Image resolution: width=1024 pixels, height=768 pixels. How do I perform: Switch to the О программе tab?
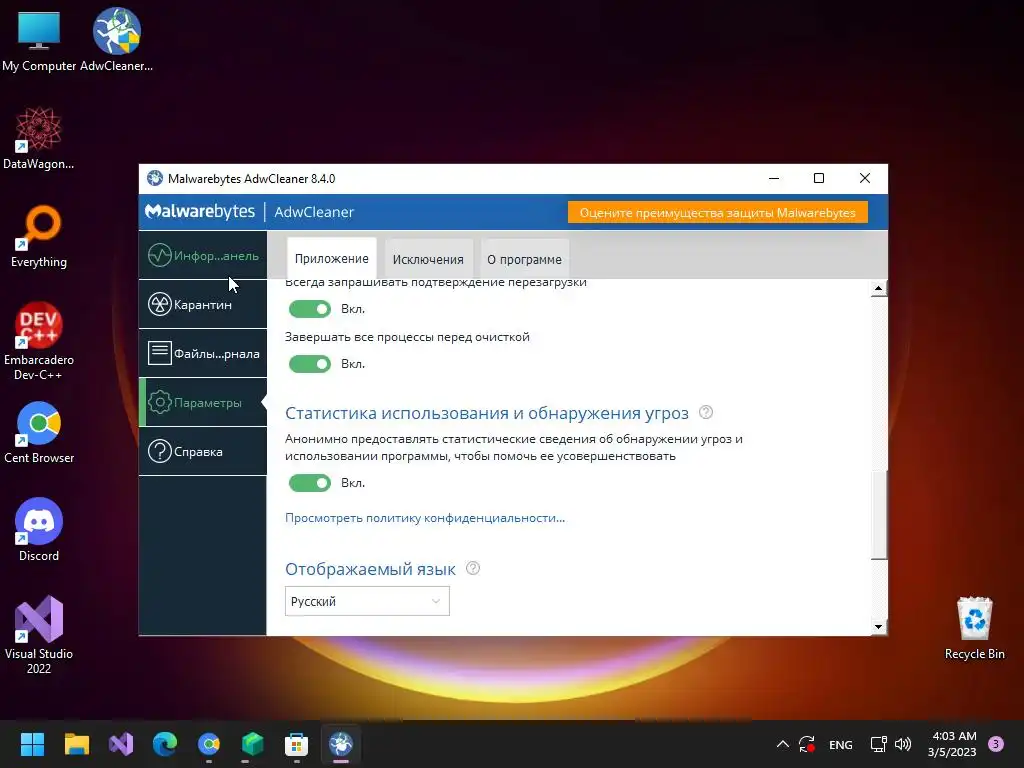point(524,259)
